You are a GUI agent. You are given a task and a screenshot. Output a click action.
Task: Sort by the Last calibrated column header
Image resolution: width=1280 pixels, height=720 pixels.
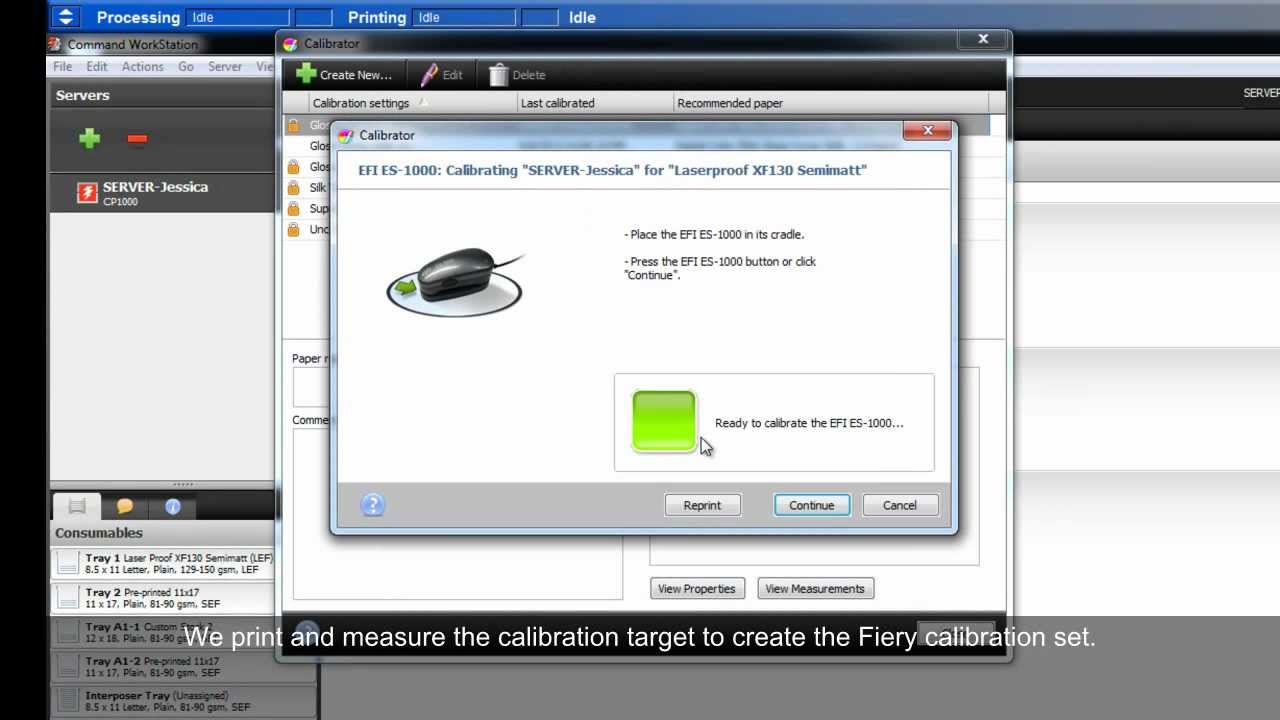pyautogui.click(x=594, y=103)
